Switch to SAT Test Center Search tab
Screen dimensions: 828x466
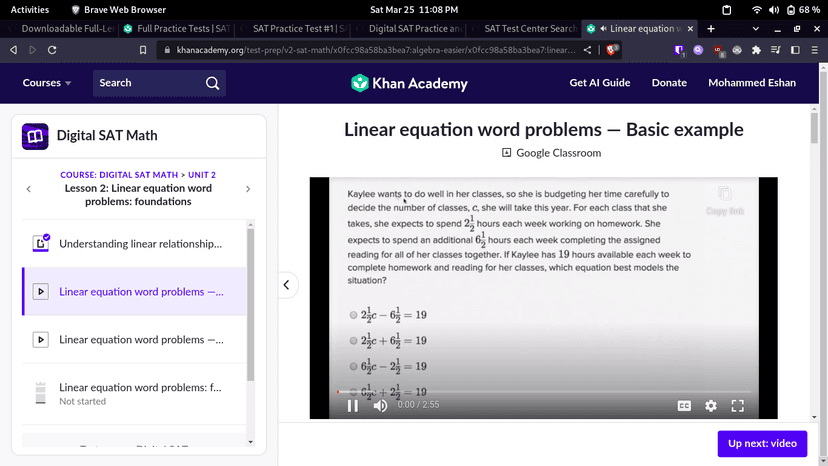click(525, 29)
